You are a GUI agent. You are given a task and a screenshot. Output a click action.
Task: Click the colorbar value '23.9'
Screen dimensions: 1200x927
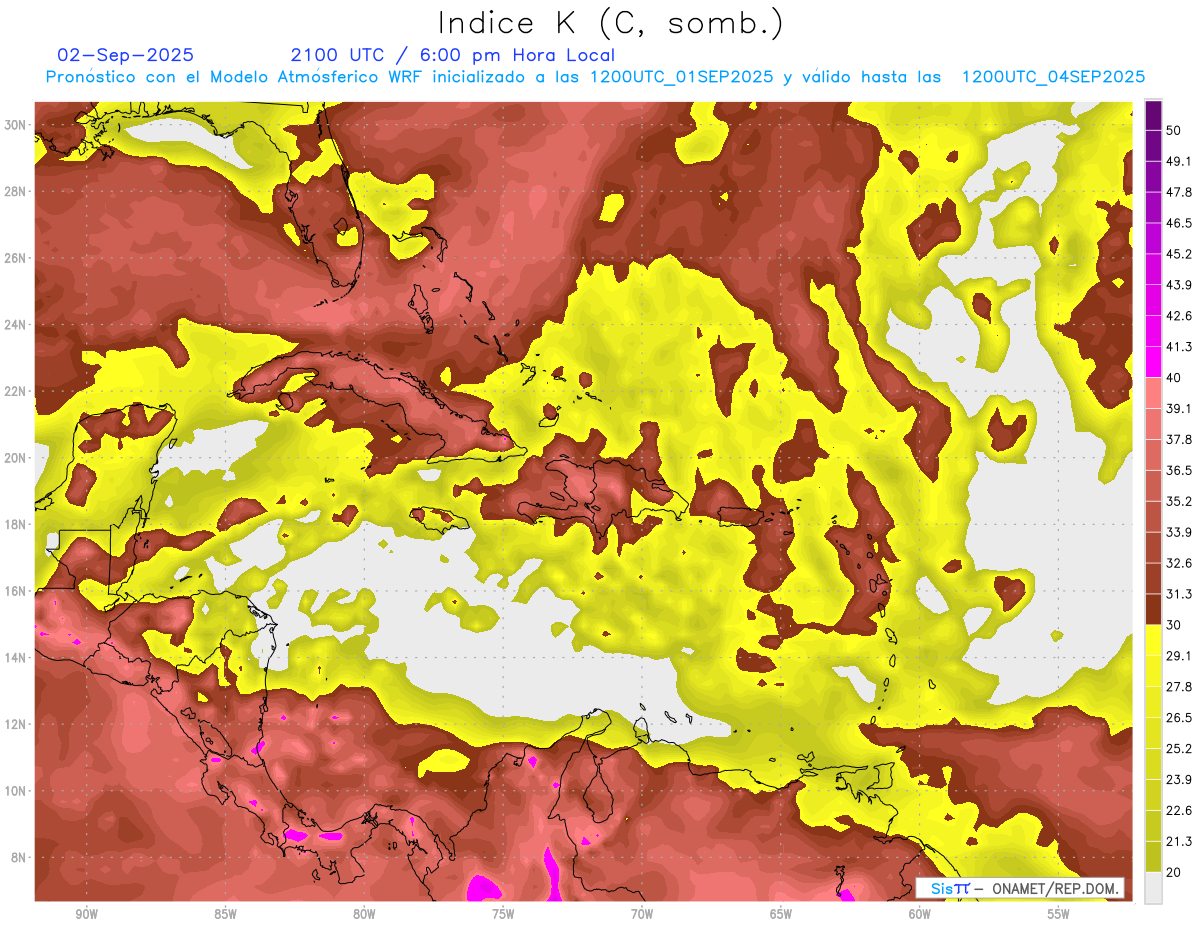[x=1179, y=780]
